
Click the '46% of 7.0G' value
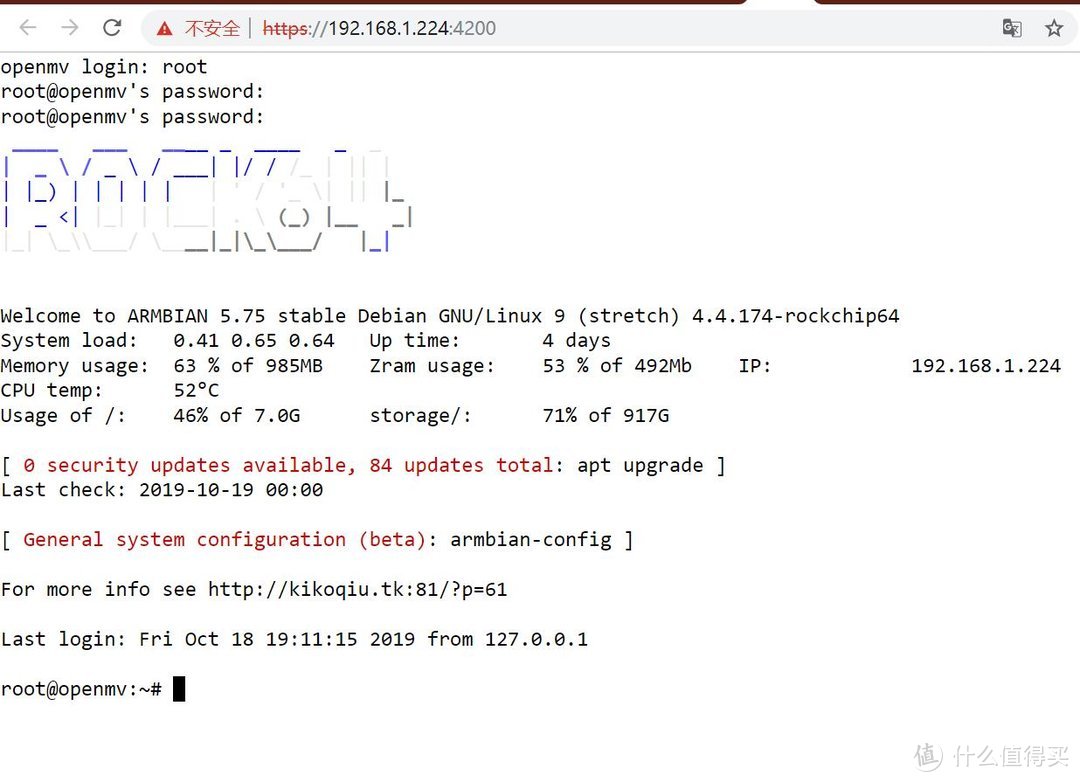236,415
